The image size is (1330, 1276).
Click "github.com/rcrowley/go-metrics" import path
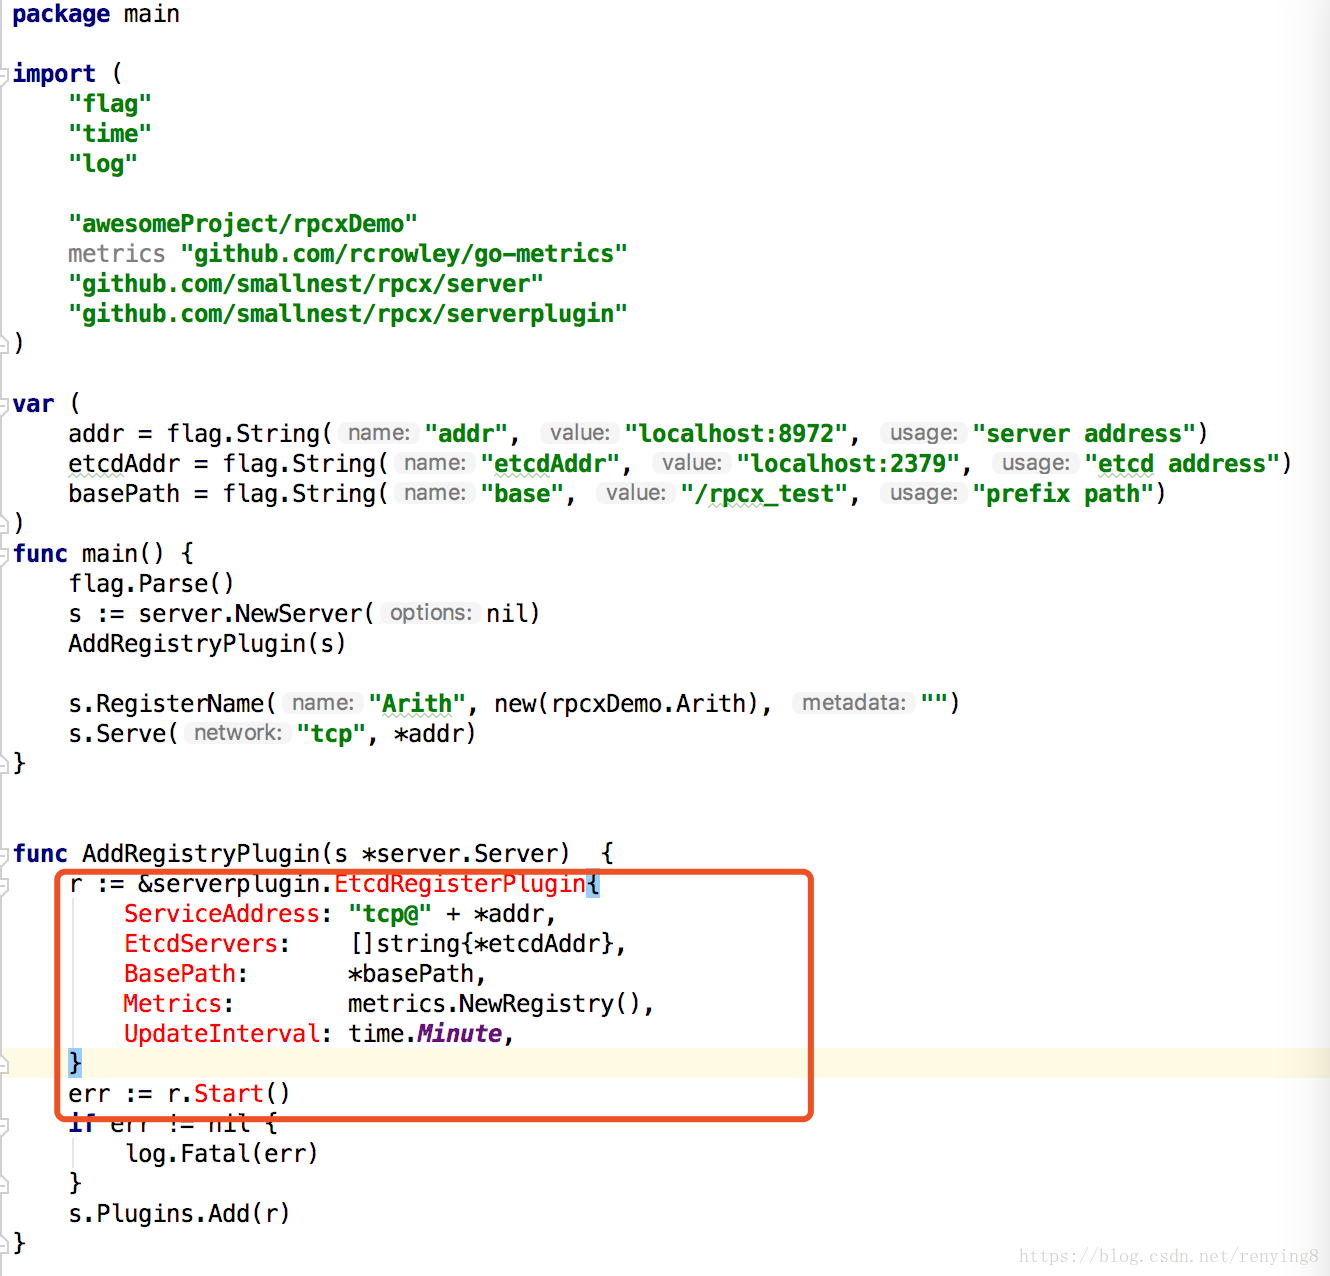(404, 254)
